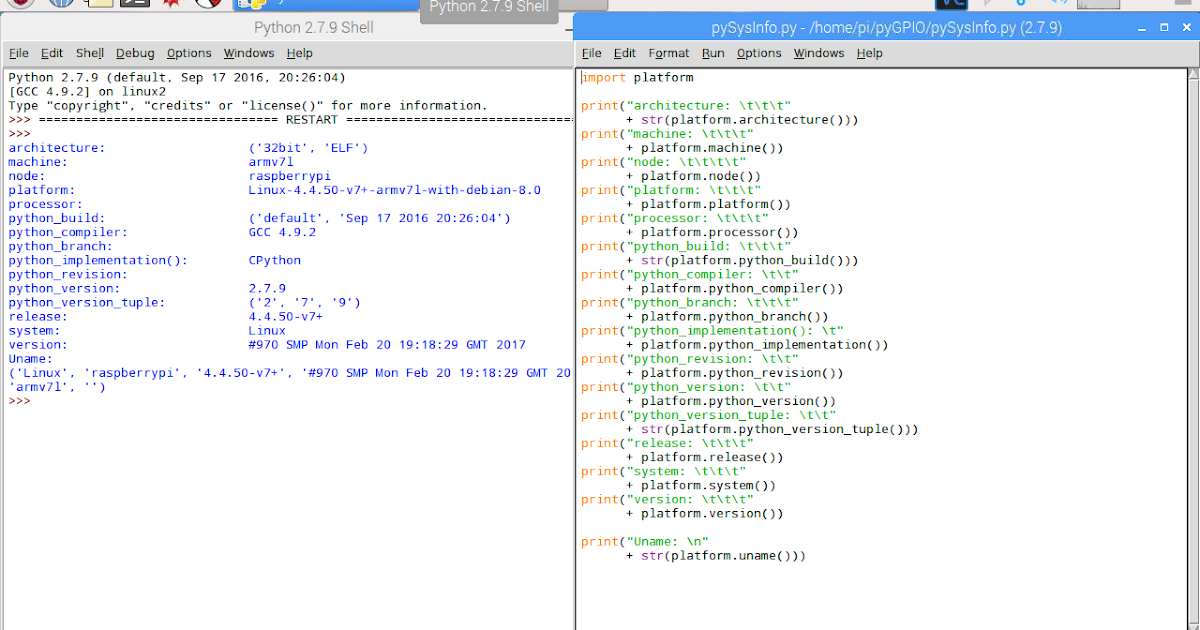Open the Bluetooth tray icon
The width and height of the screenshot is (1200, 630).
pyautogui.click(x=1021, y=4)
